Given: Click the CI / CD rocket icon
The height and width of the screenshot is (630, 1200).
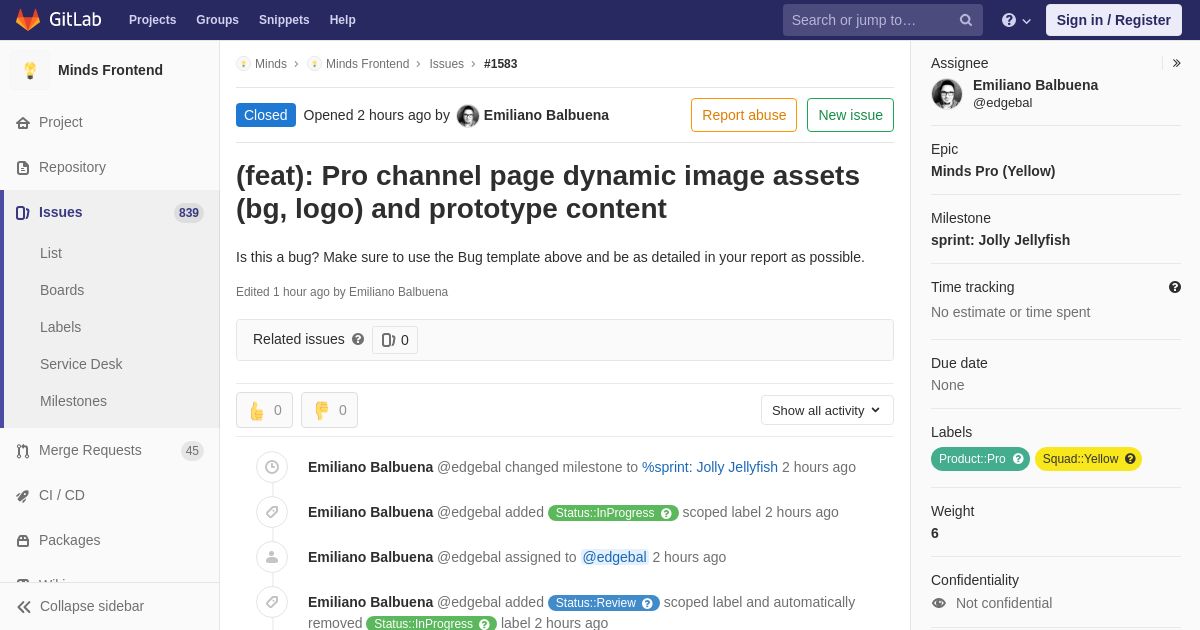Looking at the screenshot, I should pos(23,496).
